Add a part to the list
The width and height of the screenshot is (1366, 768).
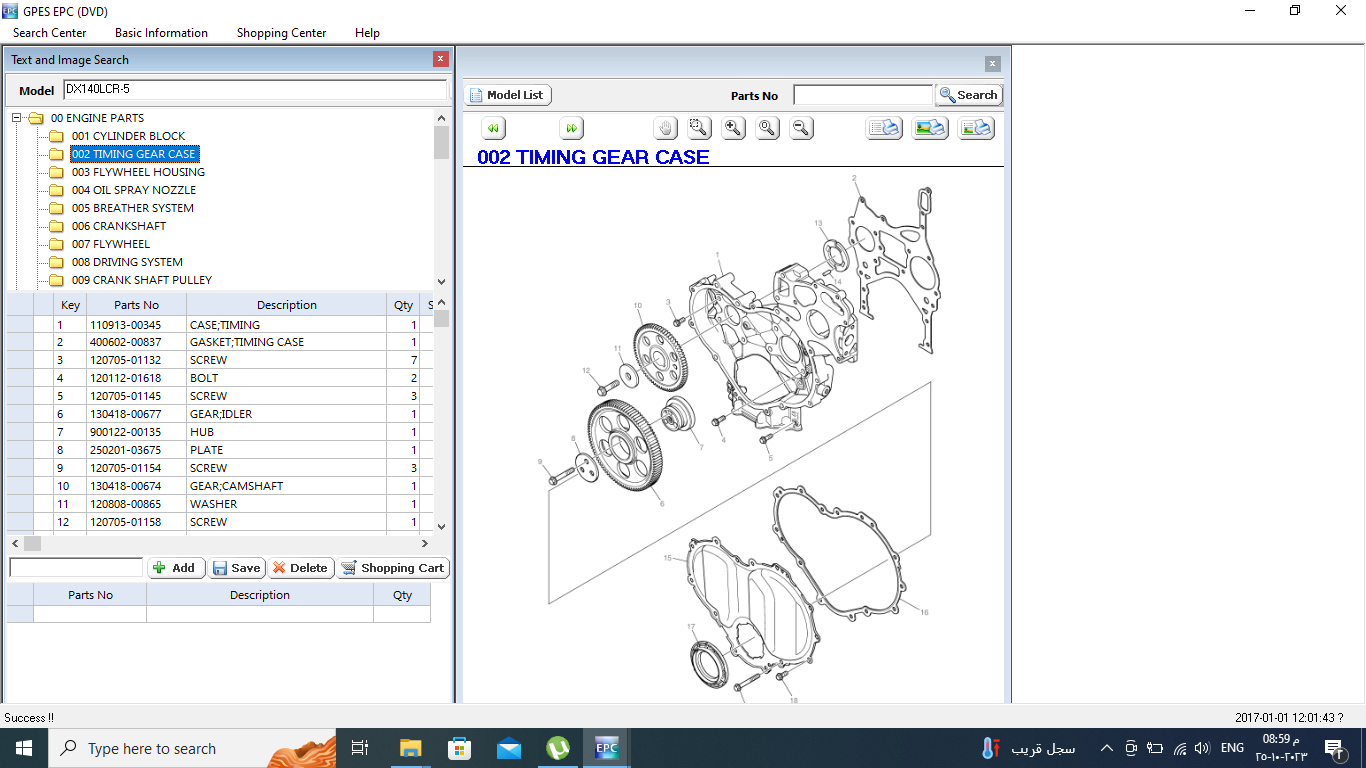(x=177, y=568)
